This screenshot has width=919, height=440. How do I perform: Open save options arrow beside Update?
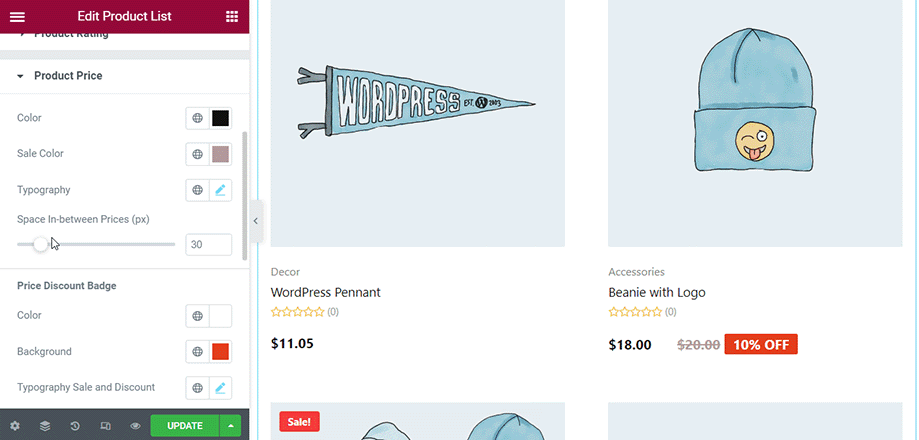click(x=230, y=426)
